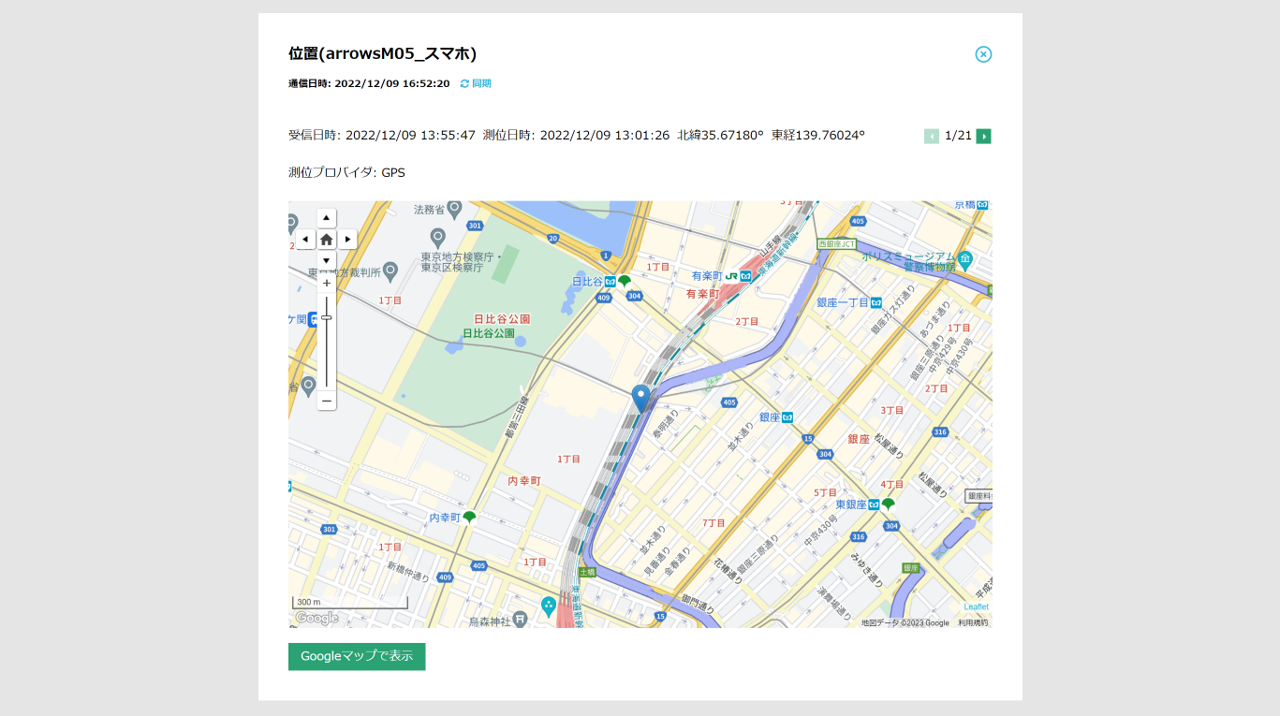
Task: Click the 同期 sync link
Action: click(x=476, y=84)
